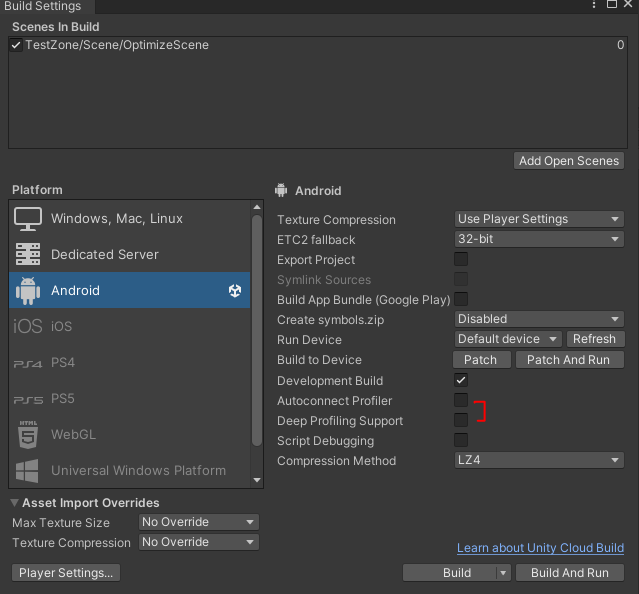Select the Universal Windows Platform row
Viewport: 639px width, 594px height.
[x=130, y=470]
